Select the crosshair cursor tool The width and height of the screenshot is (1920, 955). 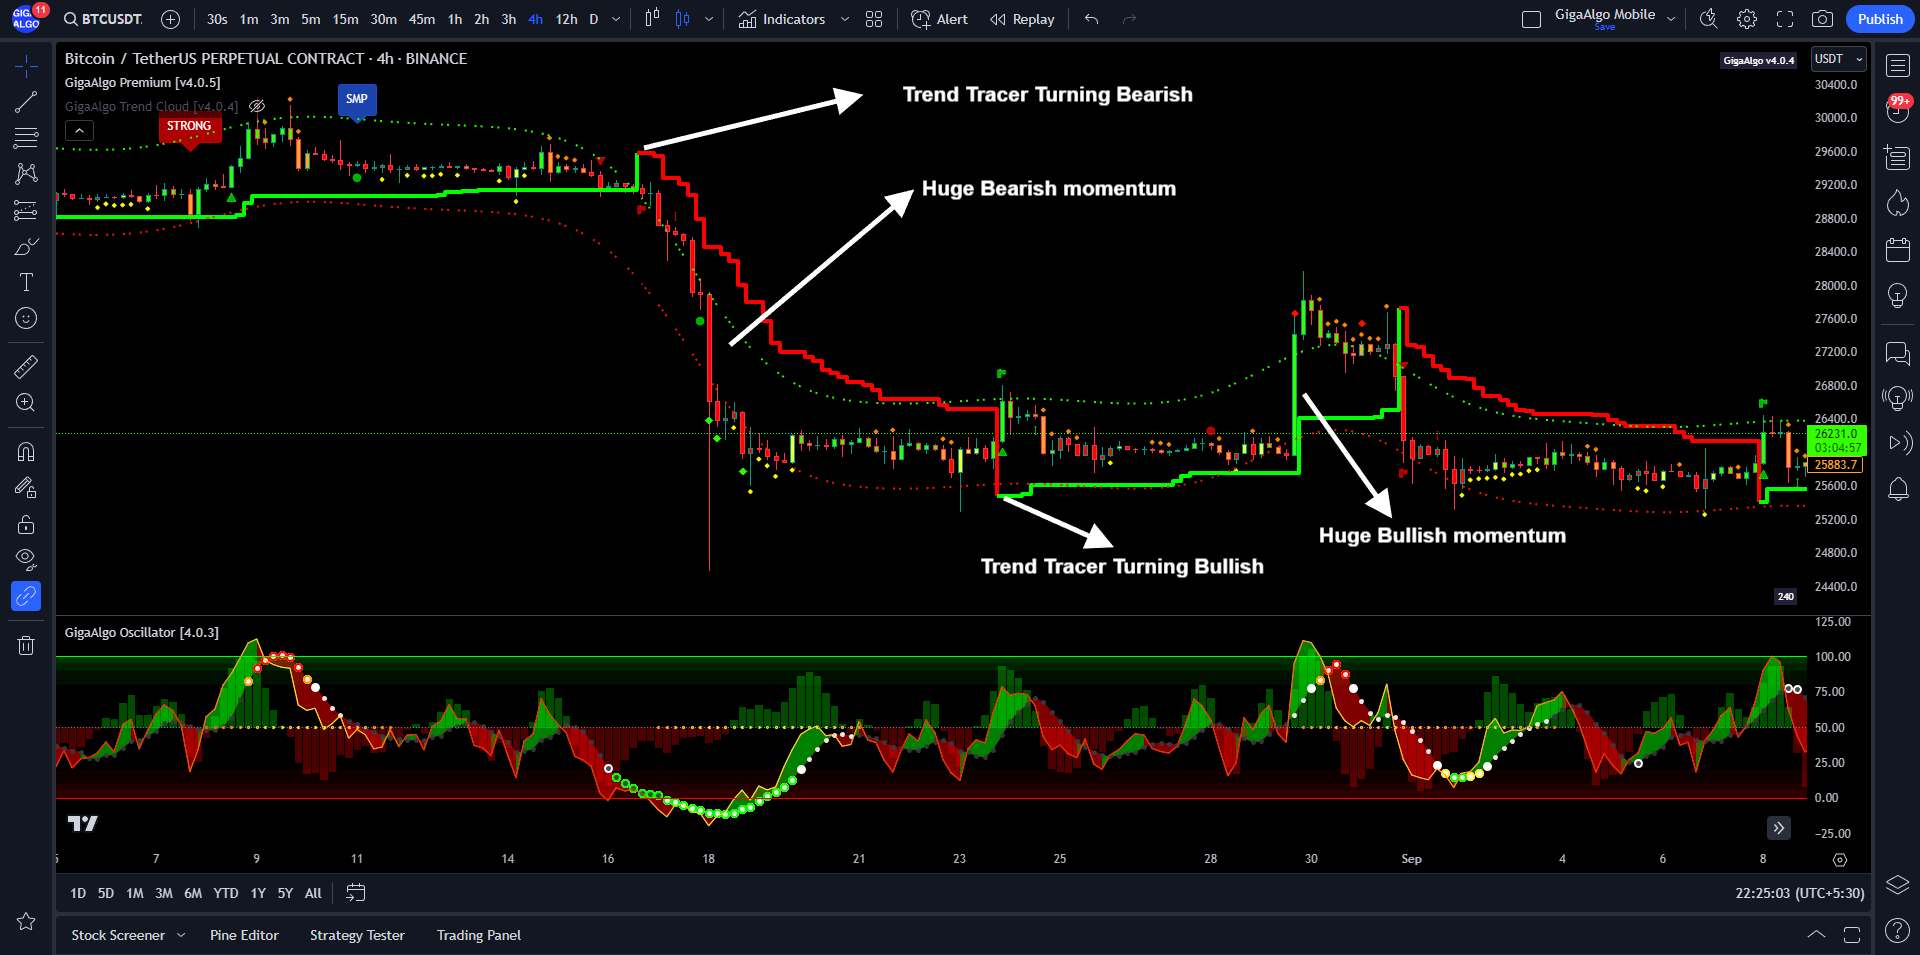[26, 66]
